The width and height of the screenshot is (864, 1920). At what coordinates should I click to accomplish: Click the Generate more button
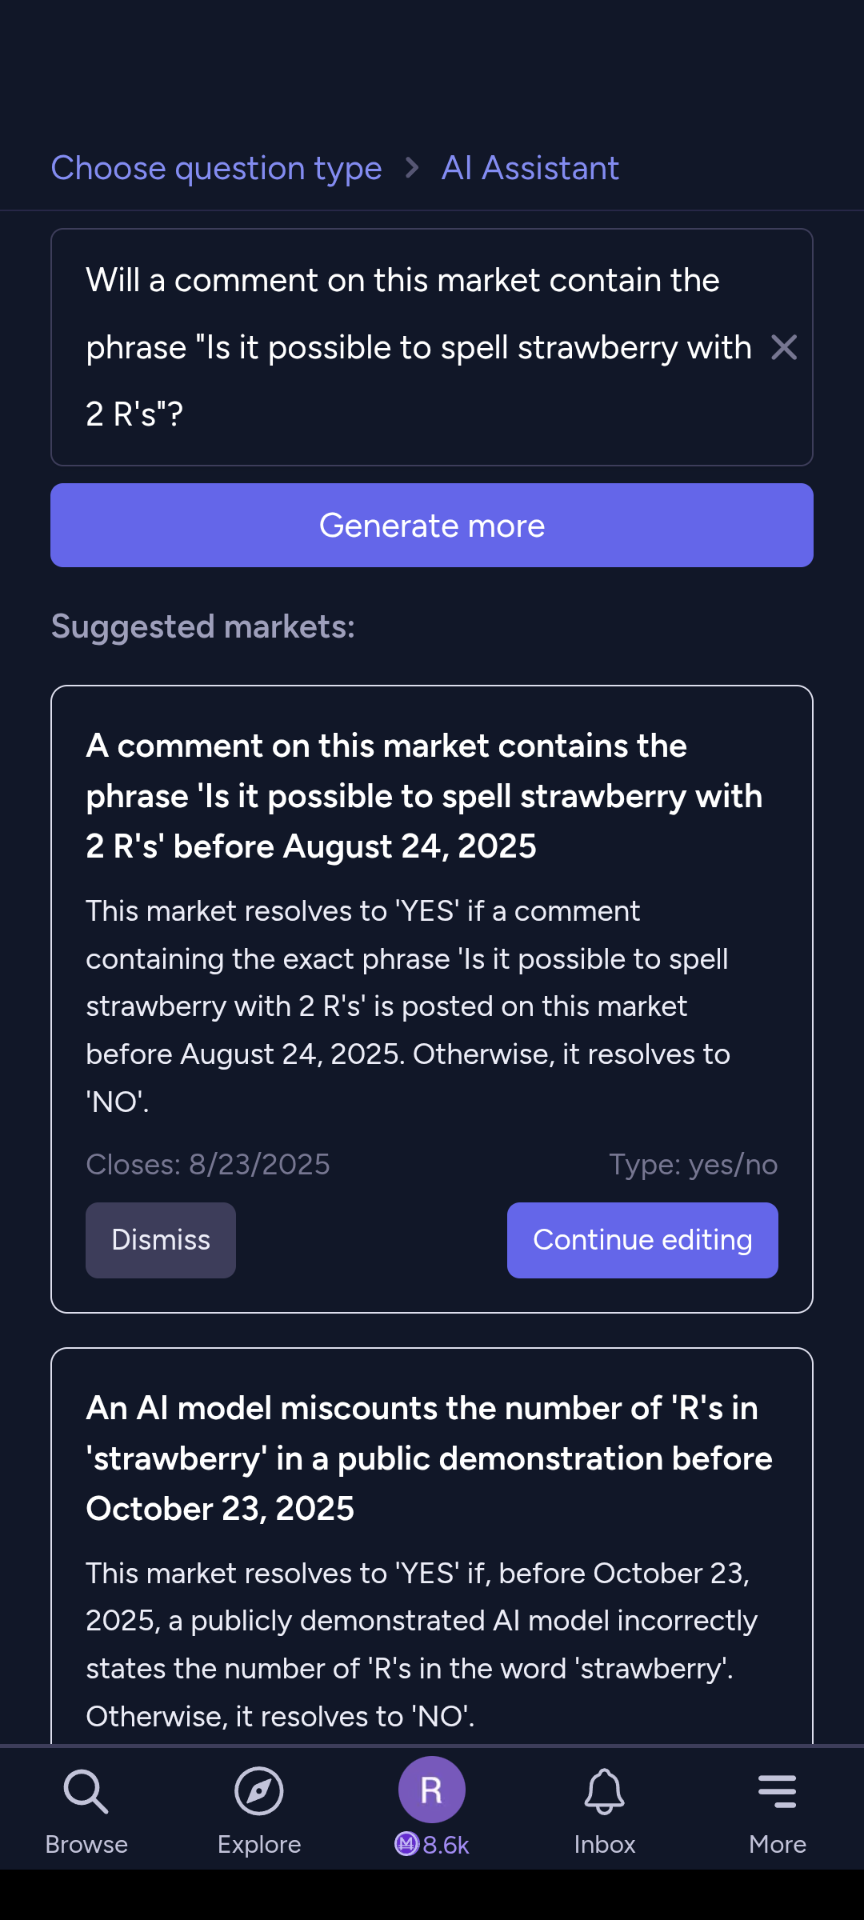[432, 525]
